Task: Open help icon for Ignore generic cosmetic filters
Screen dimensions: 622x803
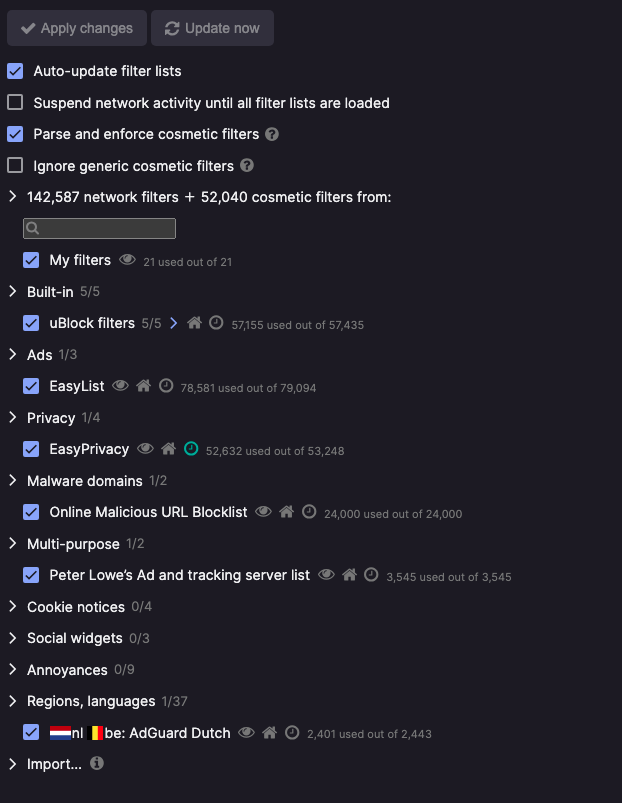Action: point(247,165)
